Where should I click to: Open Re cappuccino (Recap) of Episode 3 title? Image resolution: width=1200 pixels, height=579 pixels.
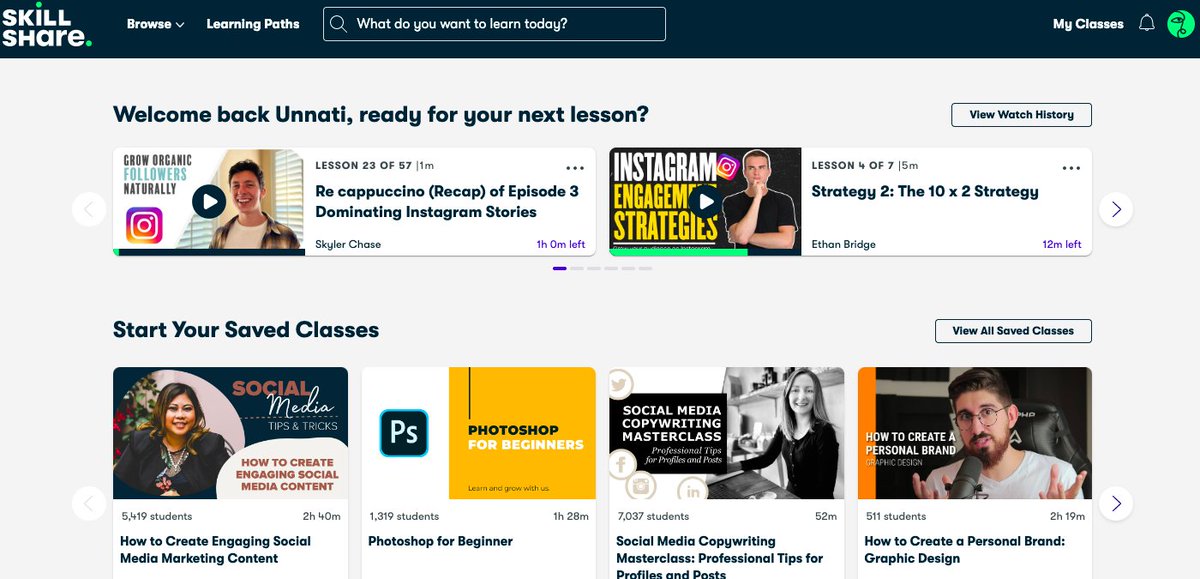click(x=447, y=202)
